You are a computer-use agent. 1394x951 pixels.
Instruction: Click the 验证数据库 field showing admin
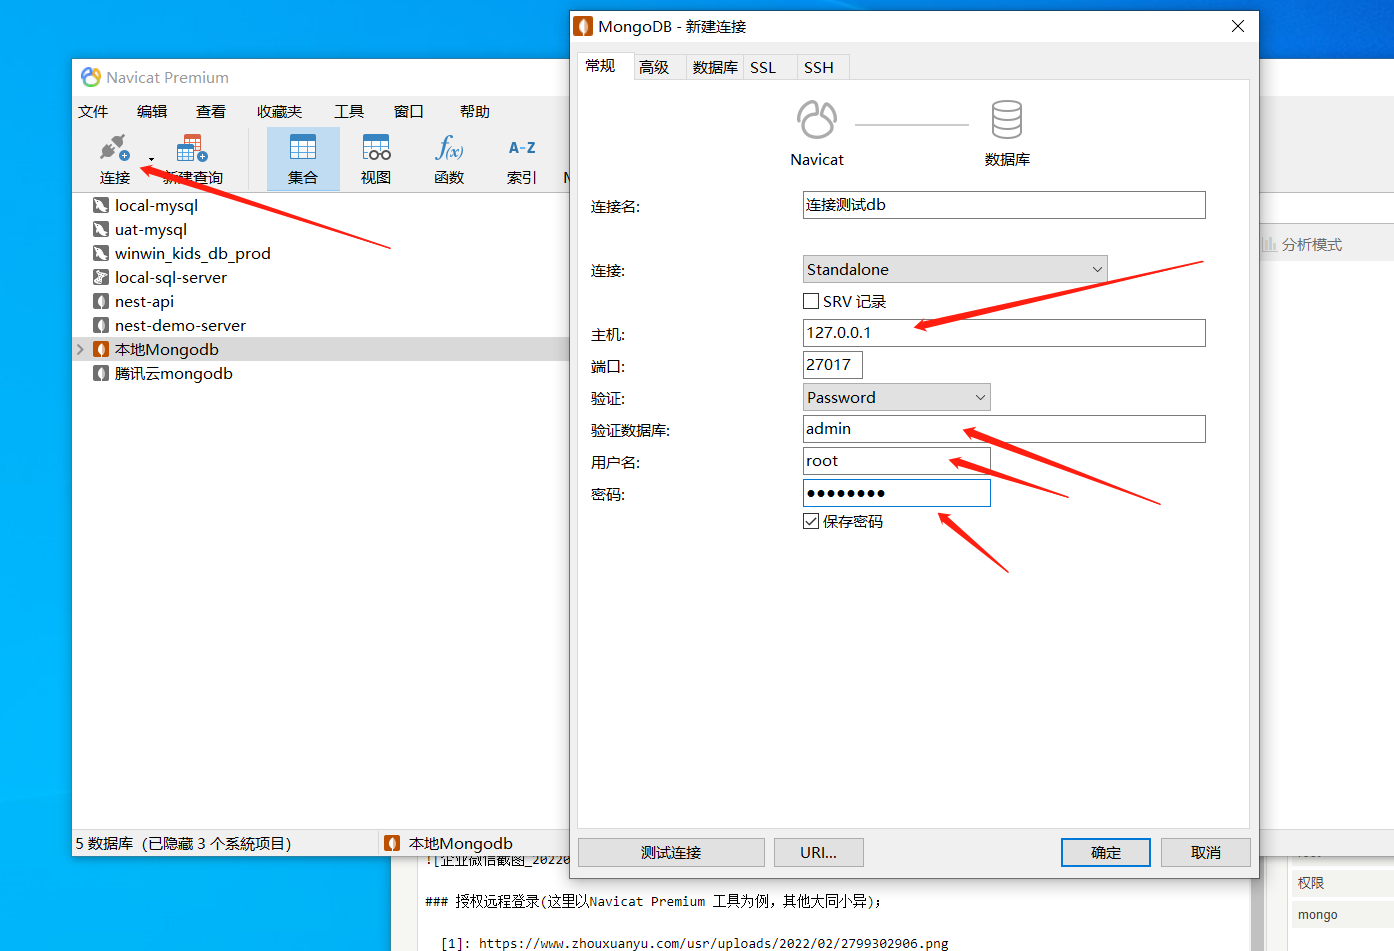1004,429
